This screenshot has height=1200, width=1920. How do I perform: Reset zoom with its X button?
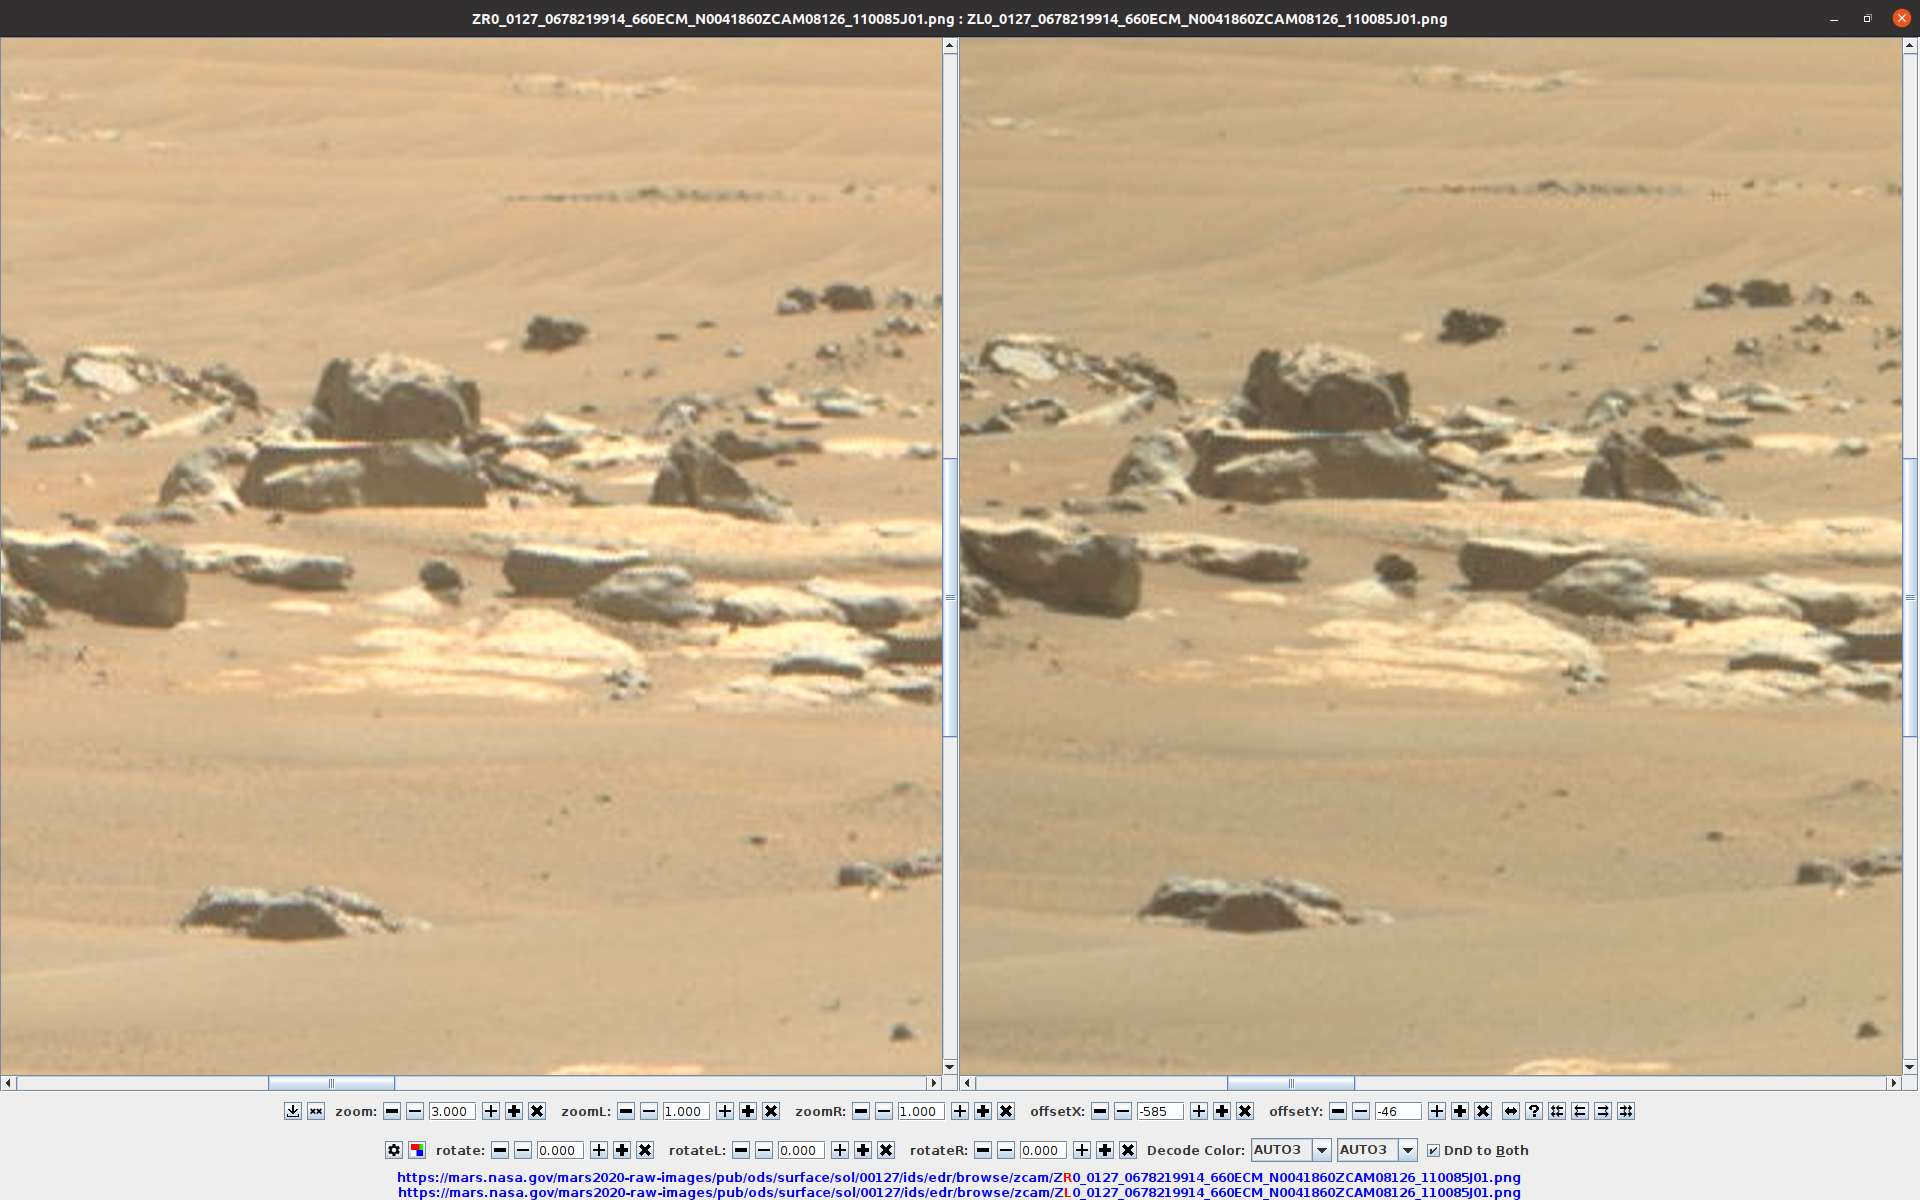click(537, 1111)
